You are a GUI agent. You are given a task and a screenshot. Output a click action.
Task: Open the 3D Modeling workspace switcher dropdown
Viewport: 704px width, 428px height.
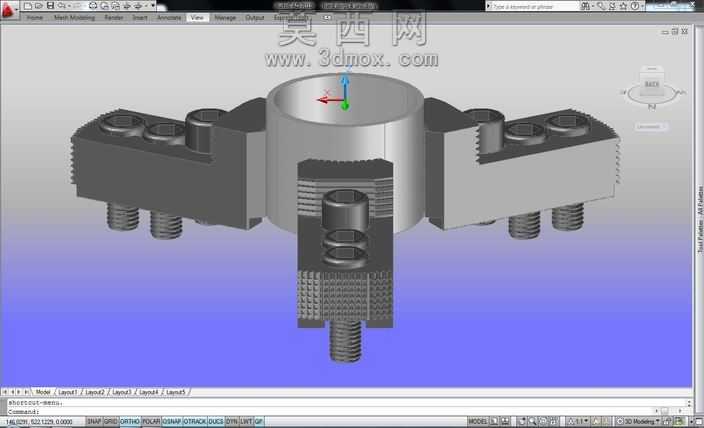coord(638,421)
